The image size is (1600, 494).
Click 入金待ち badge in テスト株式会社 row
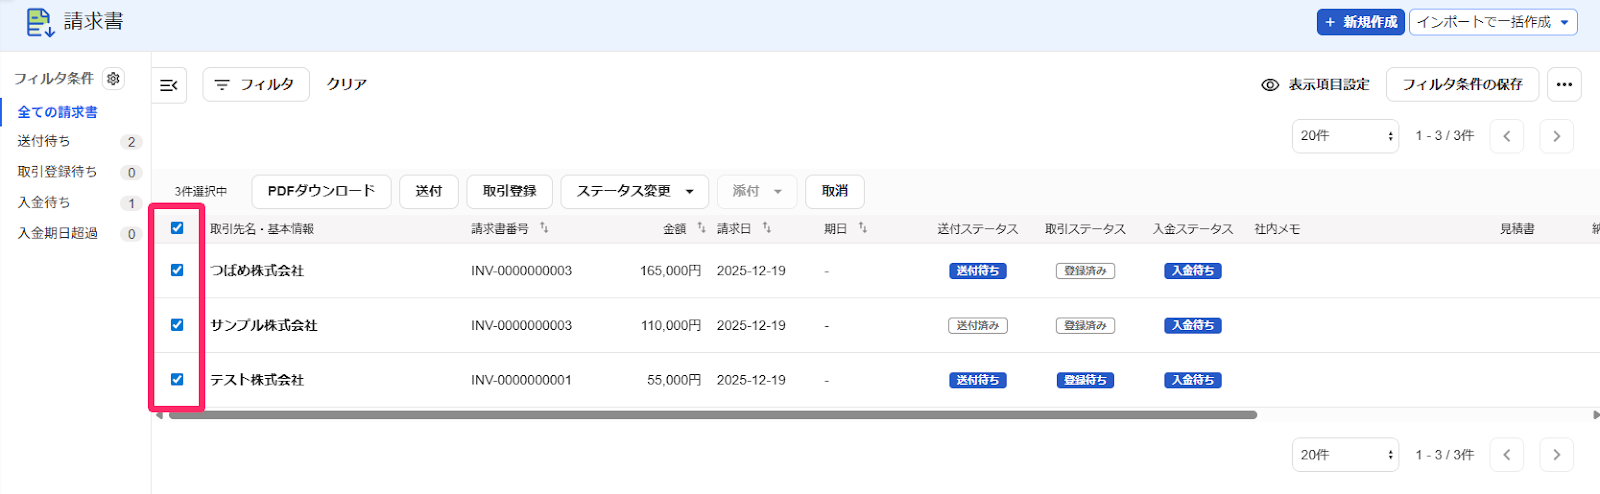click(1193, 380)
